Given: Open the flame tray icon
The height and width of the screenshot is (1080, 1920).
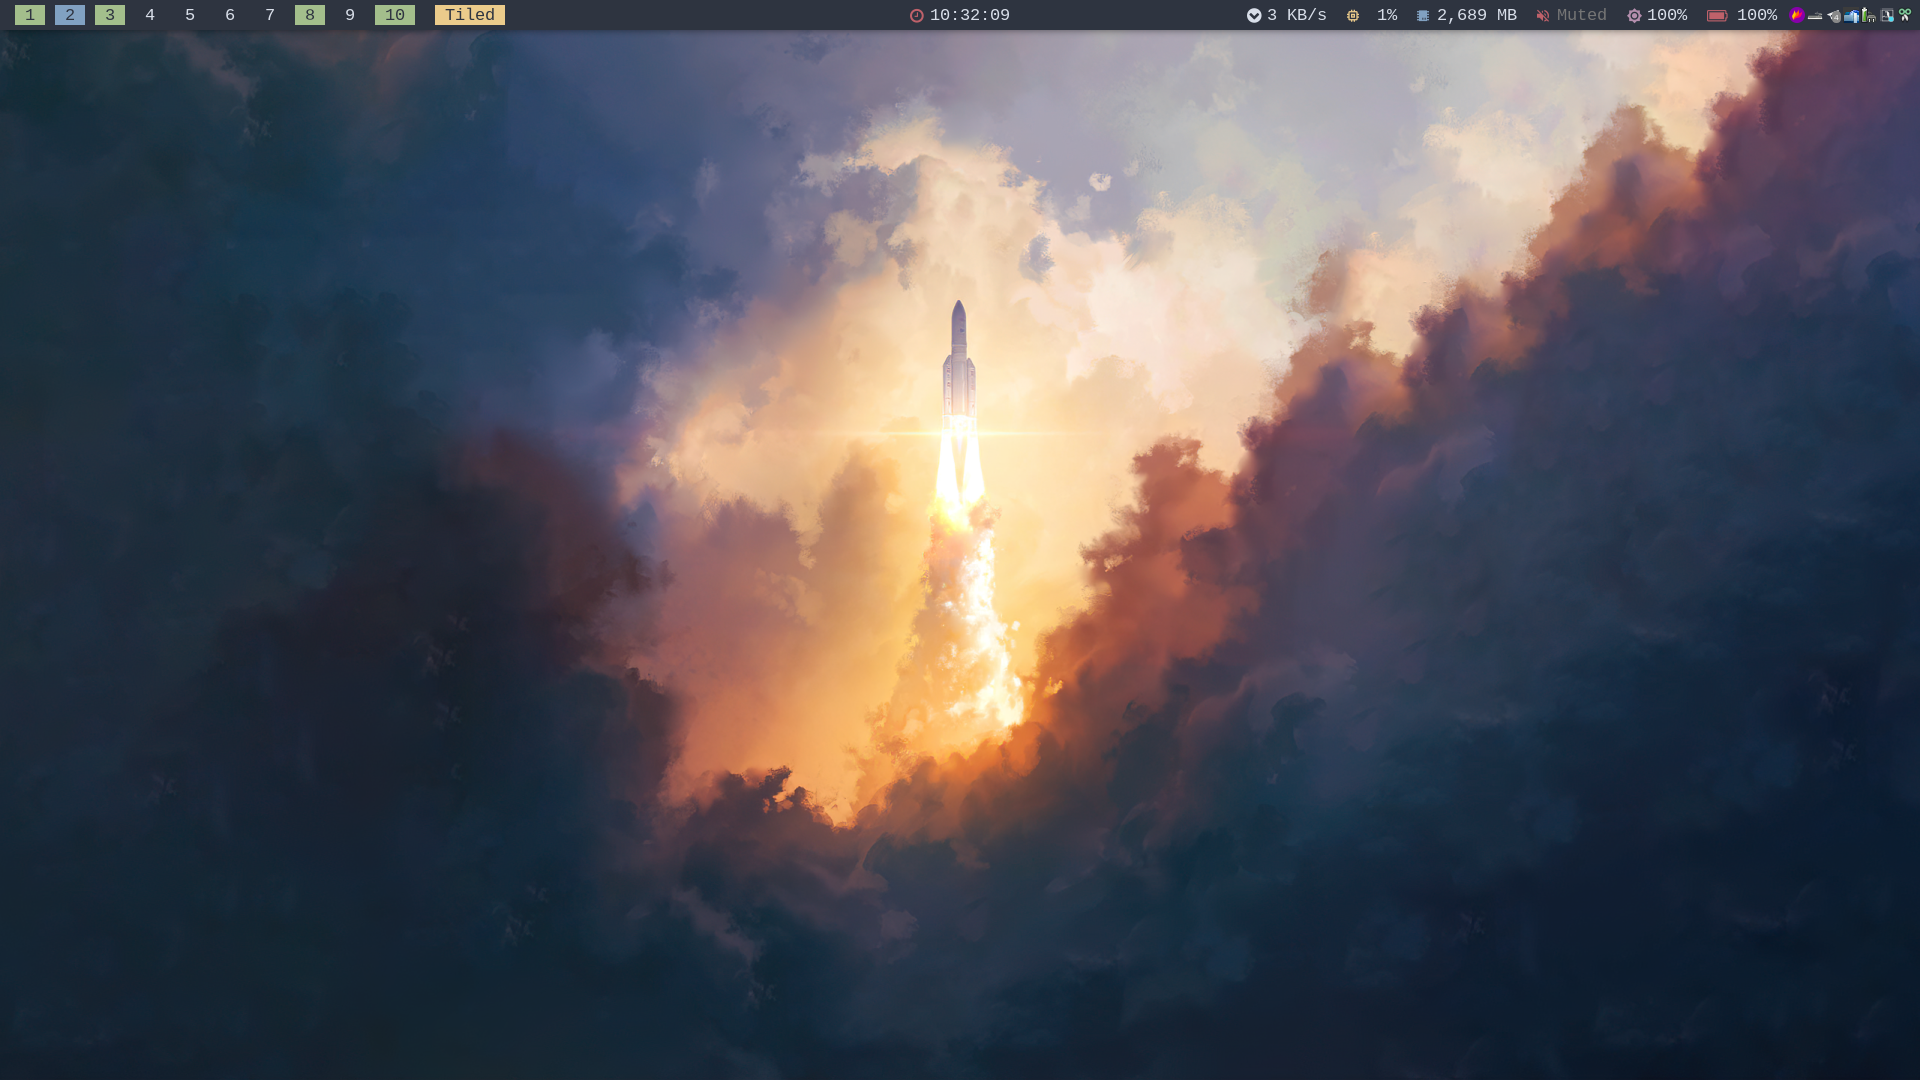Looking at the screenshot, I should point(1797,15).
